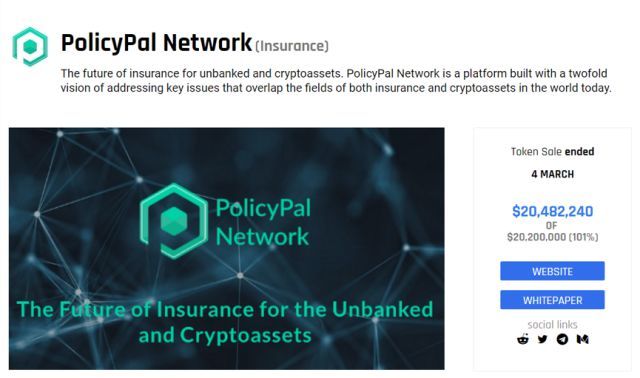640x378 pixels.
Task: Click the PolicyPal hexagon logo beside the title
Action: pyautogui.click(x=30, y=47)
